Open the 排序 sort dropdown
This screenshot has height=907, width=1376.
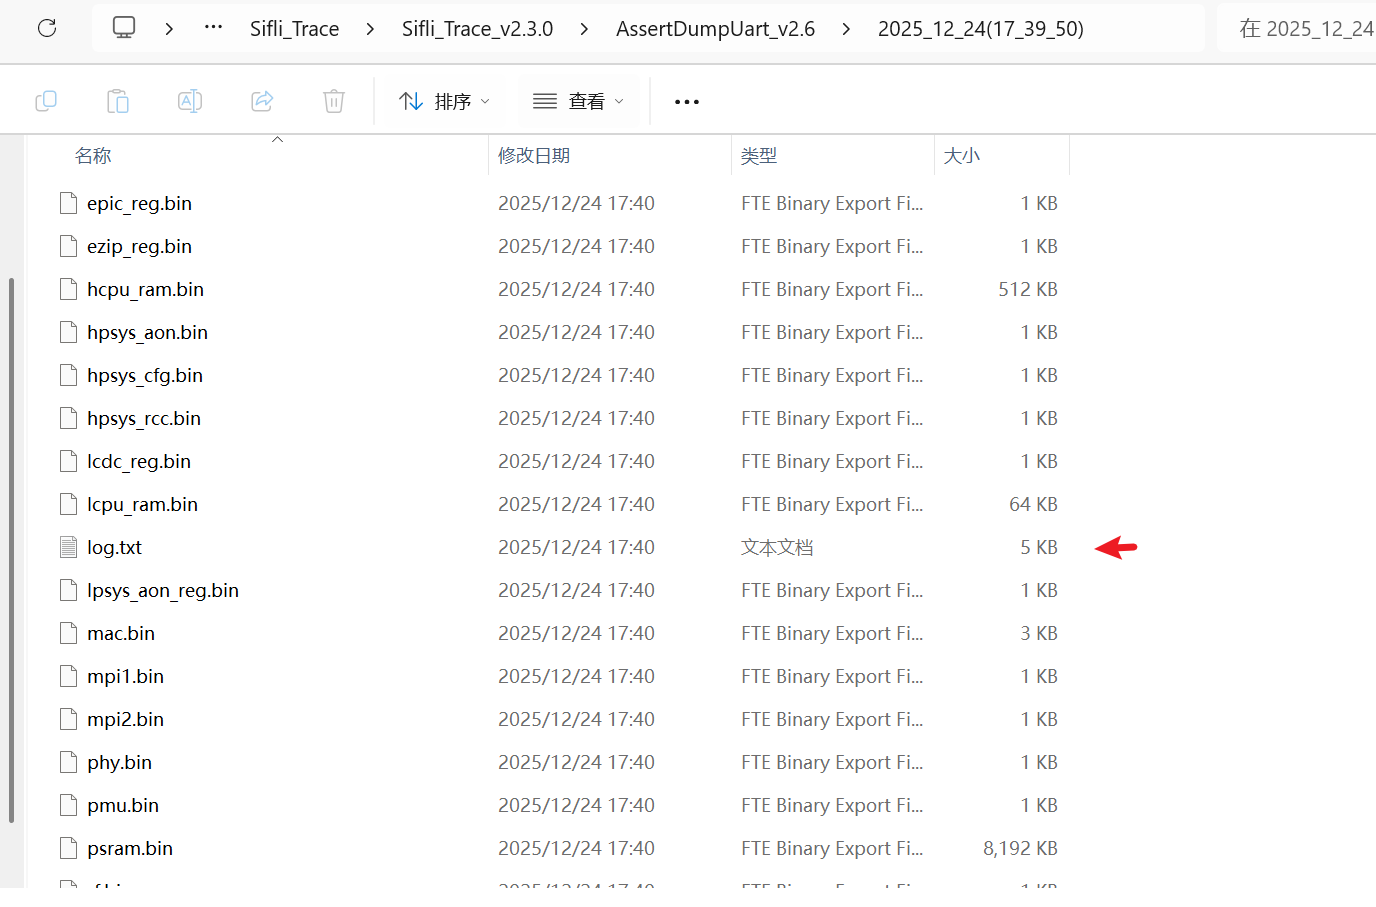444,101
